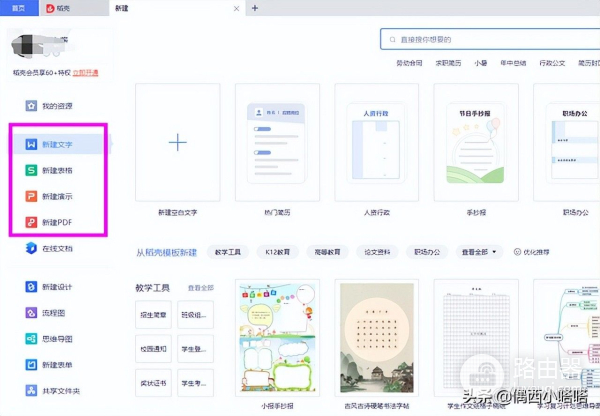Select the K12教育 category pill
The image size is (600, 416).
pos(277,252)
